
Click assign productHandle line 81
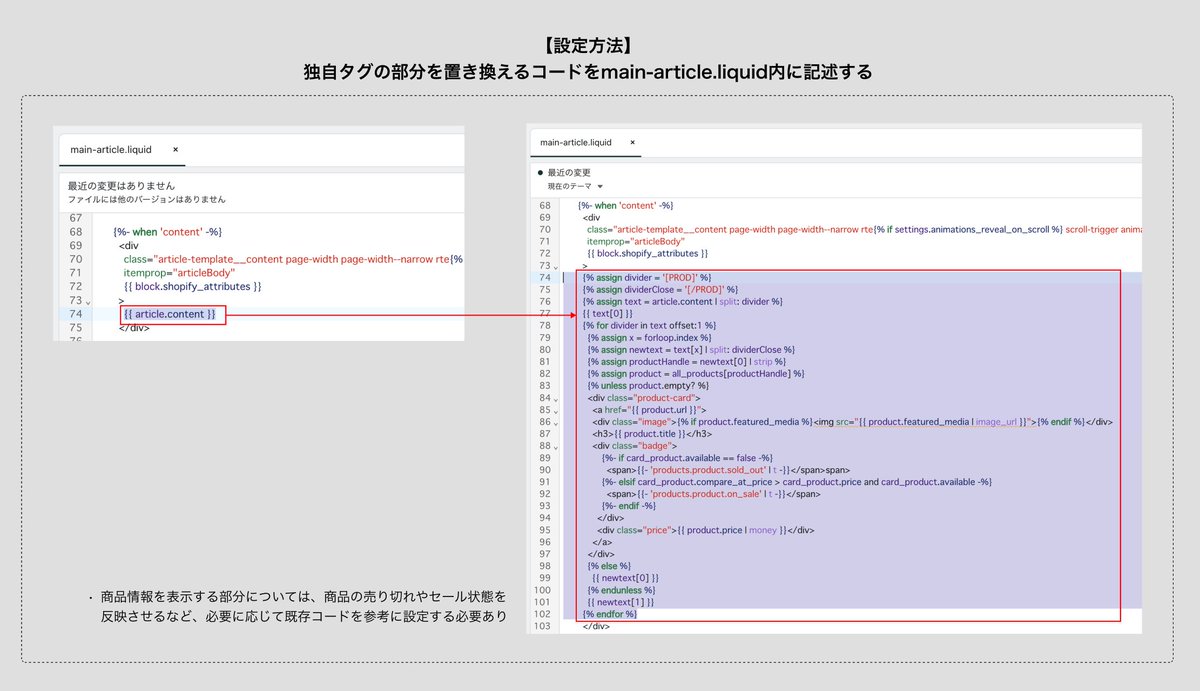click(687, 362)
